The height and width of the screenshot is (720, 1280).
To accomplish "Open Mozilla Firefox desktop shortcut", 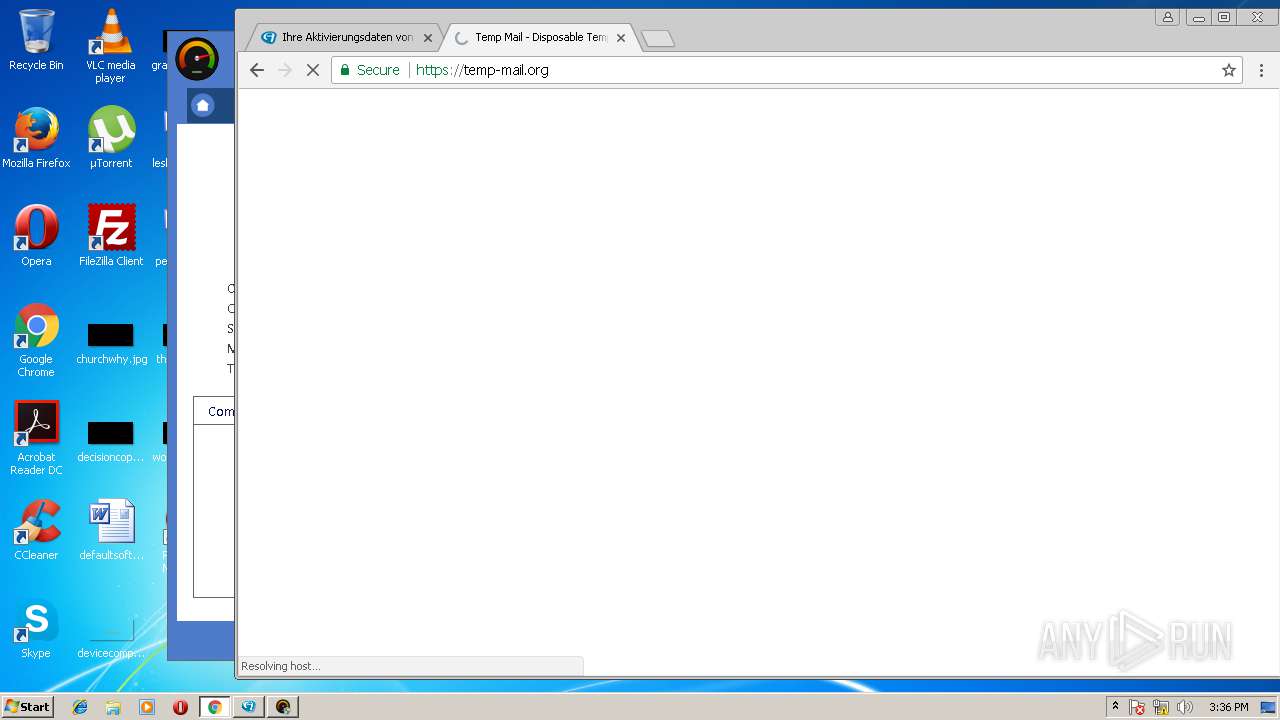I will (36, 137).
